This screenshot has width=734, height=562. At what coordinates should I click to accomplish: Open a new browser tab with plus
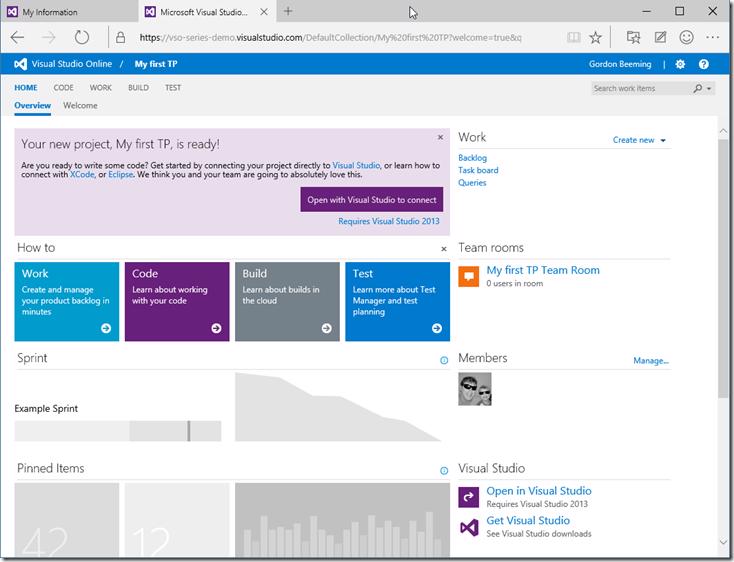(288, 11)
